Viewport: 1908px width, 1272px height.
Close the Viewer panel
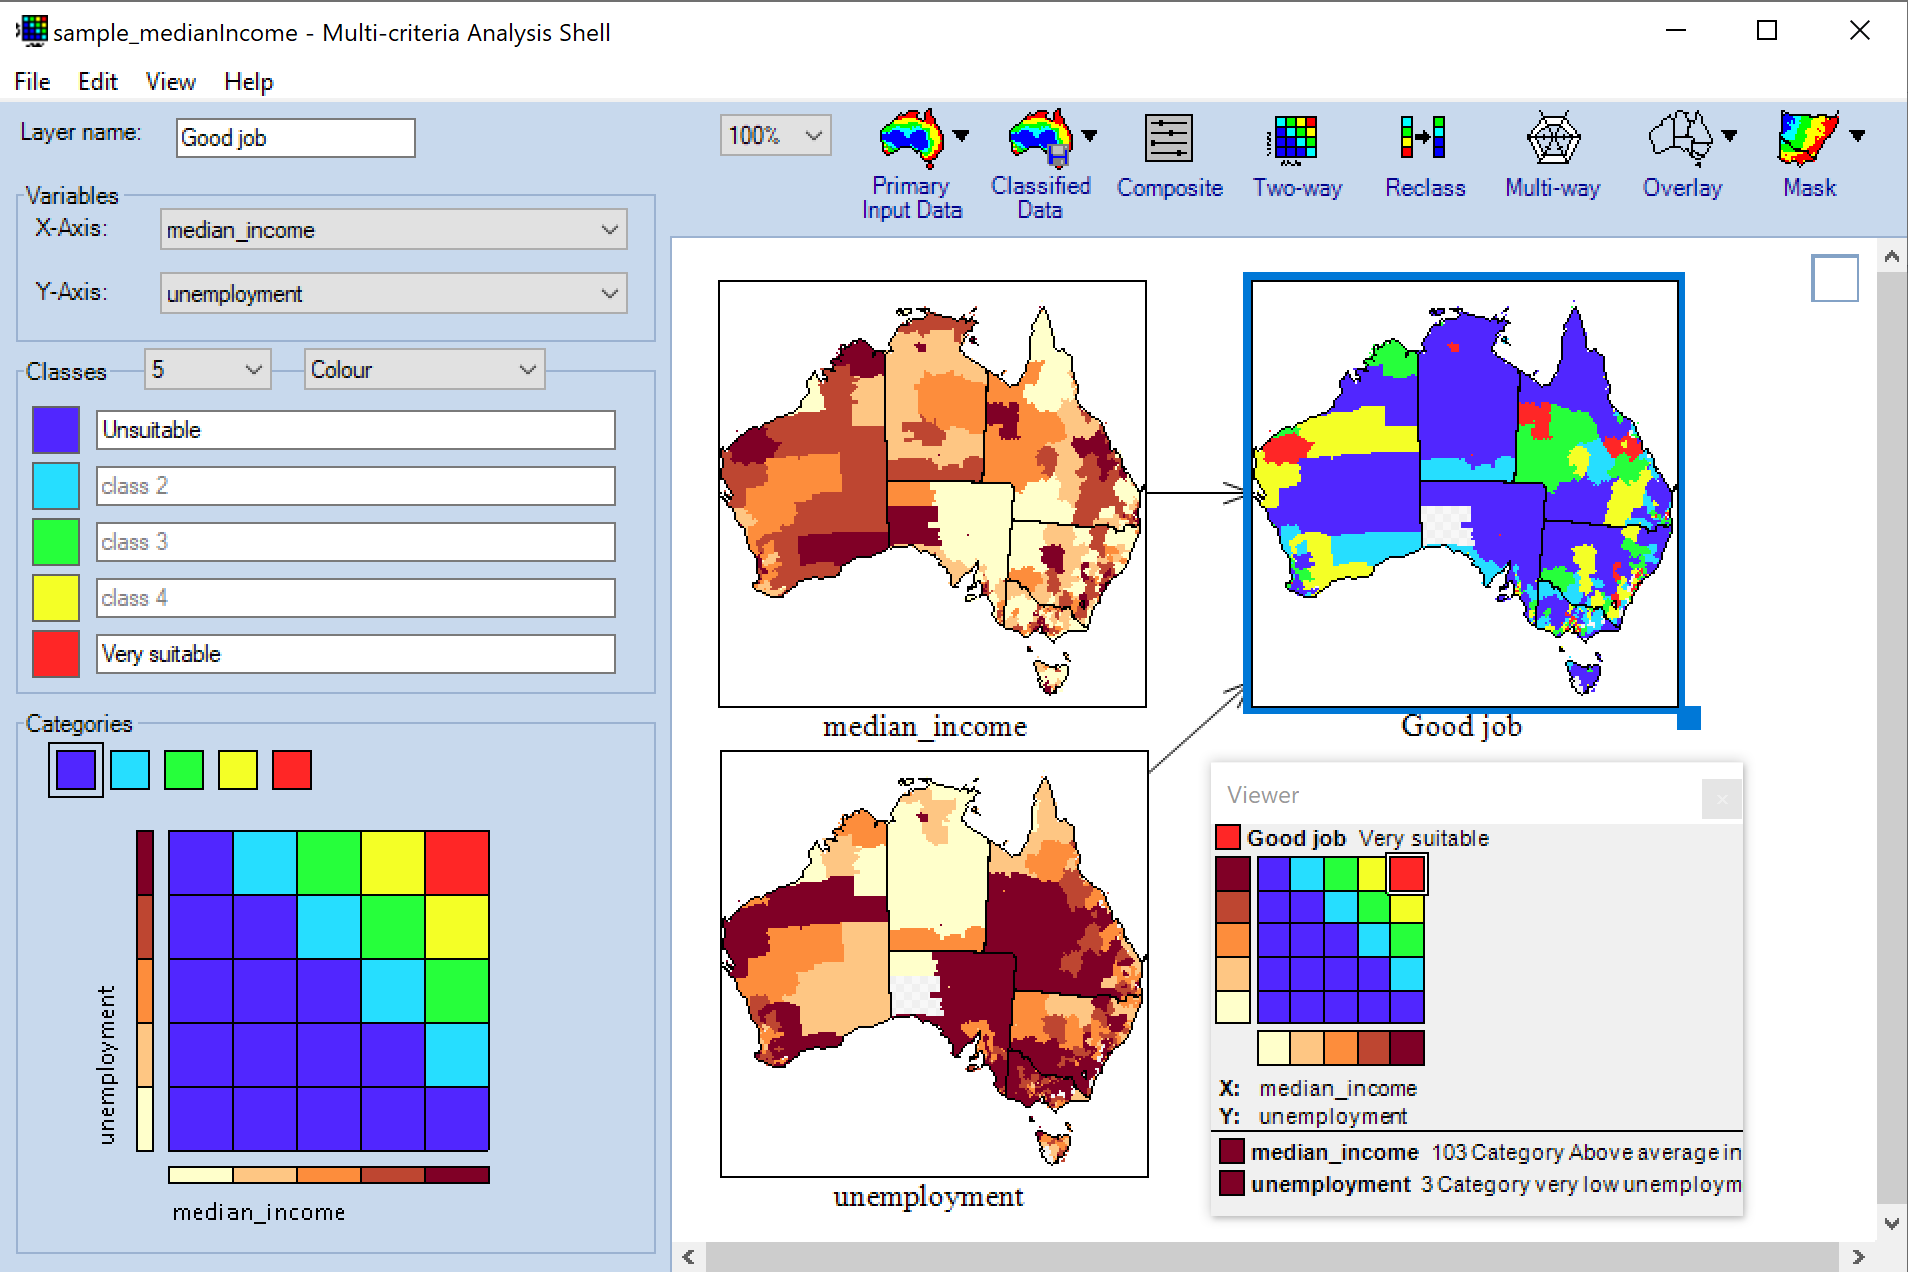(1722, 799)
